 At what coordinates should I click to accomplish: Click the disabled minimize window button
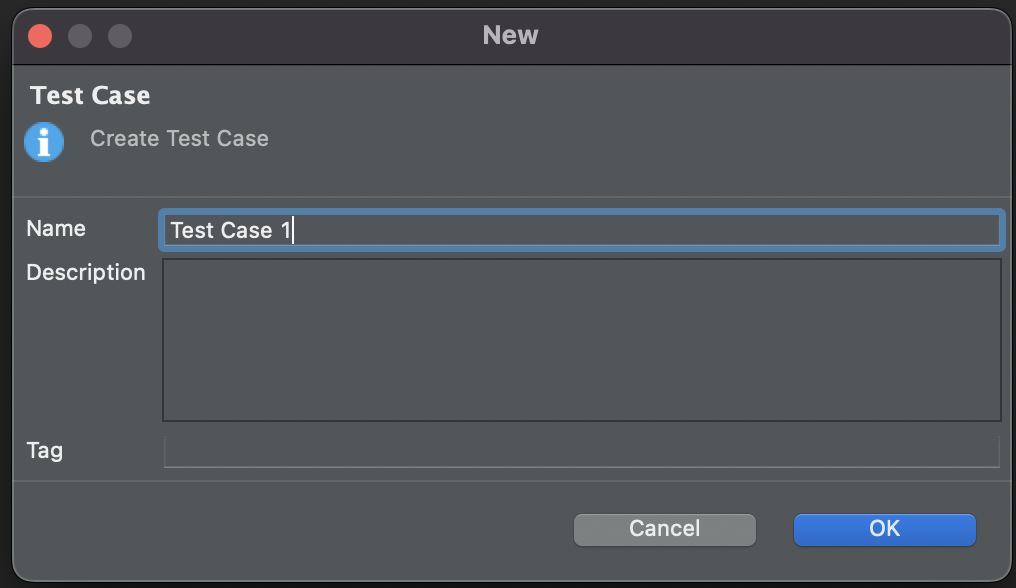(x=80, y=36)
